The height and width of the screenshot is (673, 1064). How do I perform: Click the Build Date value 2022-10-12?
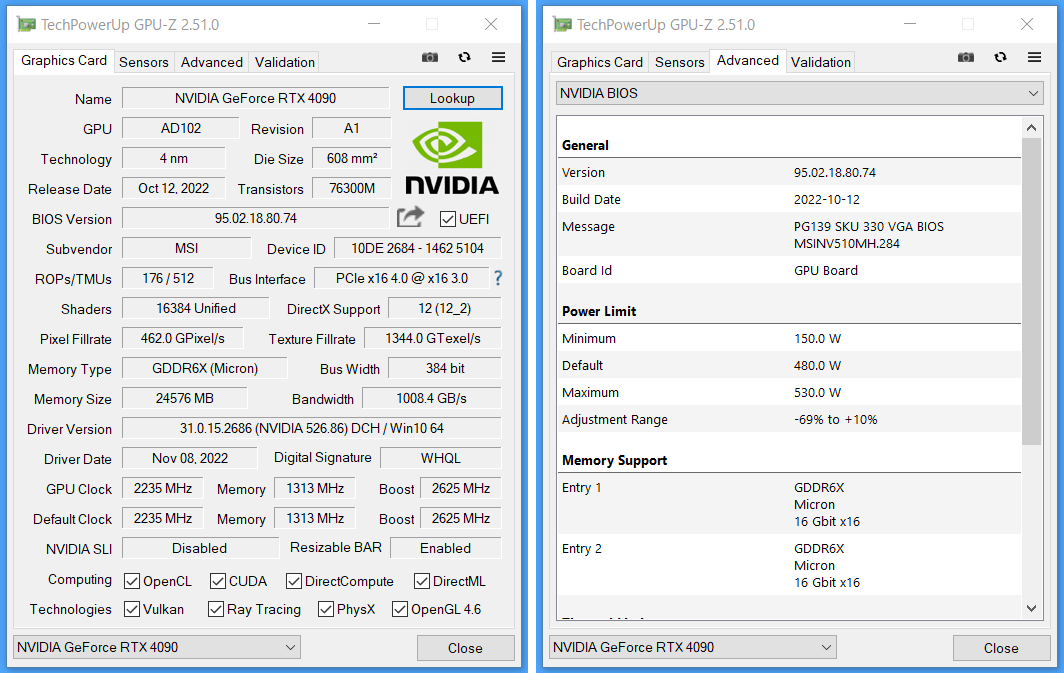click(x=826, y=199)
